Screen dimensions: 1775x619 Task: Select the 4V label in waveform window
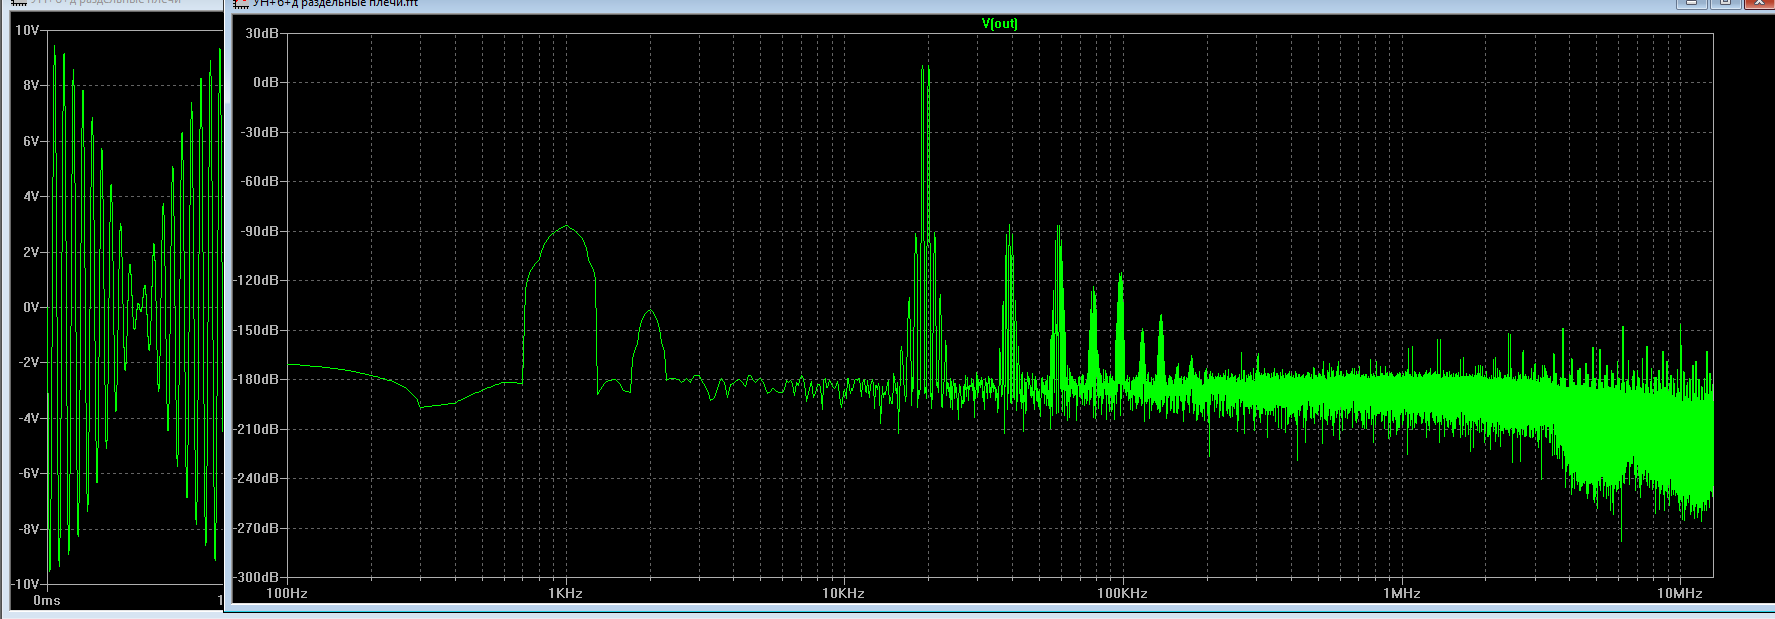tap(31, 196)
